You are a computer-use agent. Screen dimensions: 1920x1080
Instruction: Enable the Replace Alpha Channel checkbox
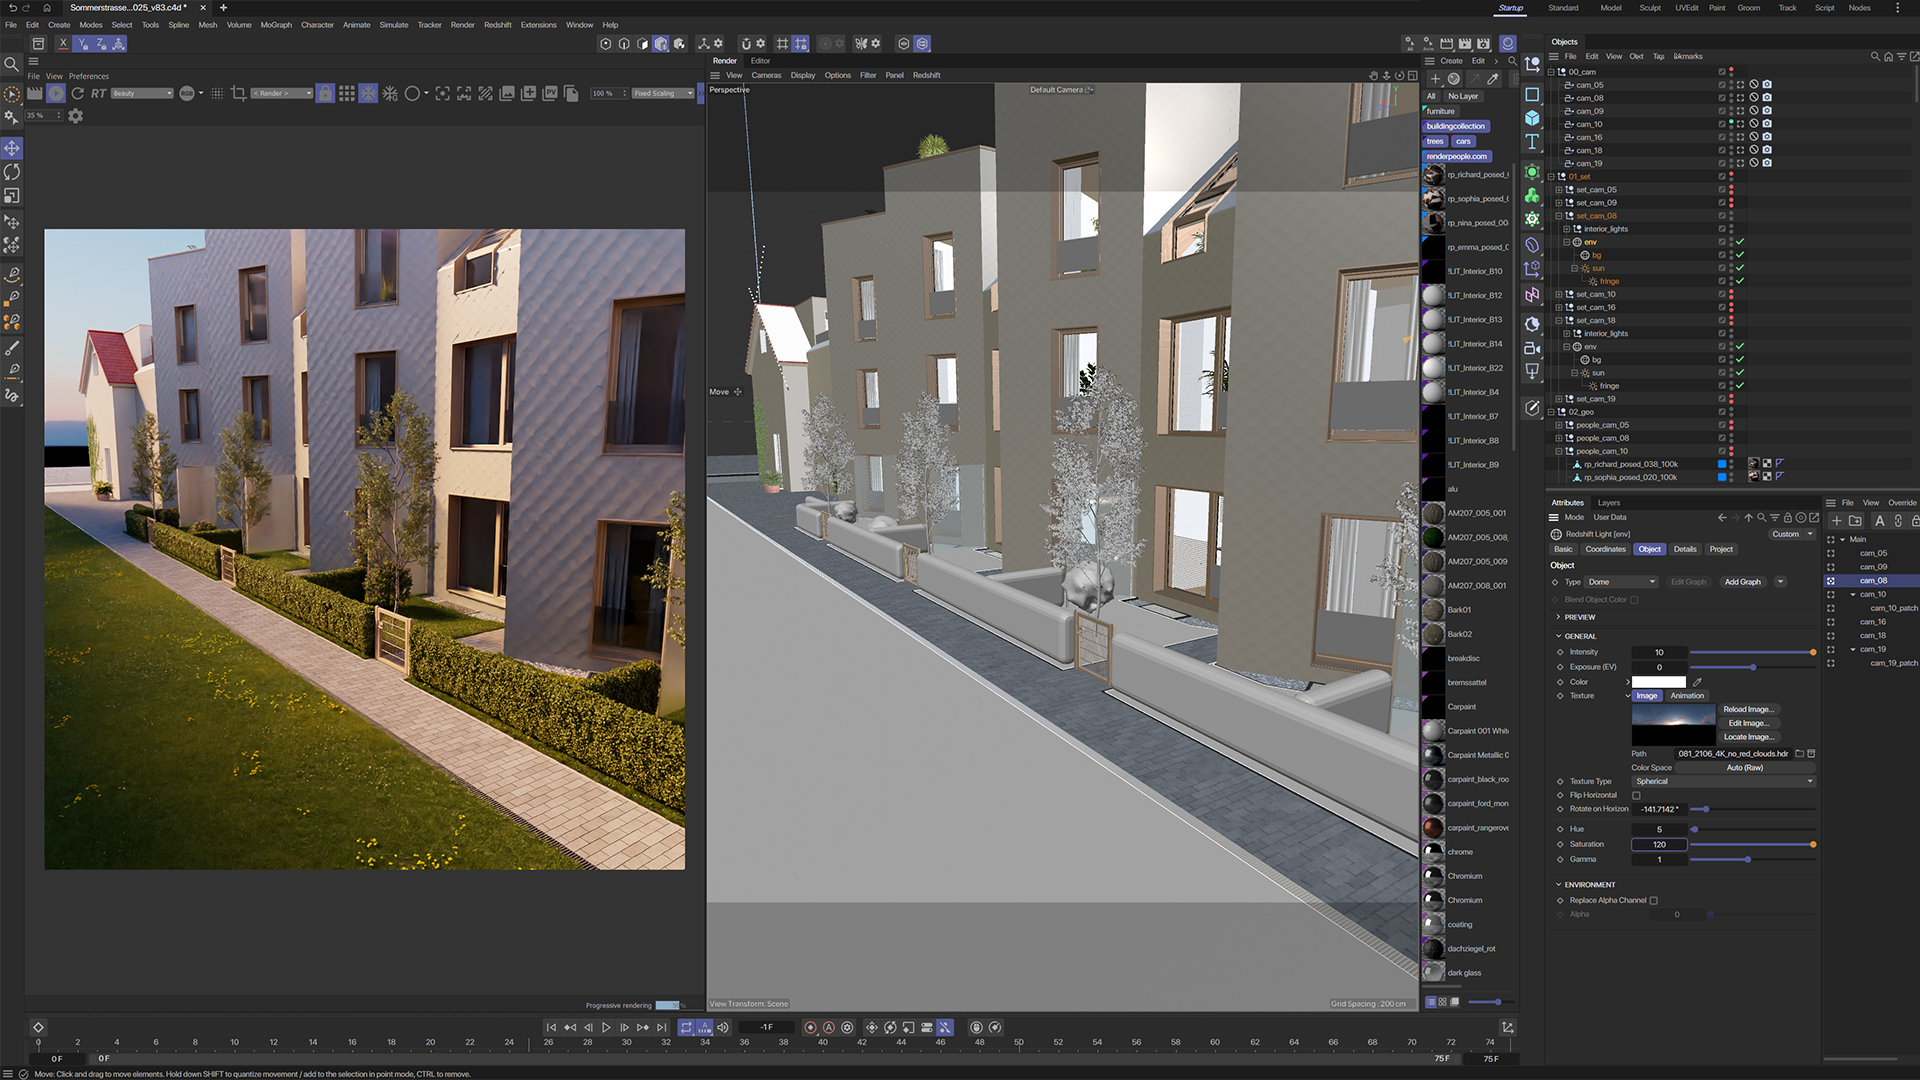pyautogui.click(x=1654, y=900)
